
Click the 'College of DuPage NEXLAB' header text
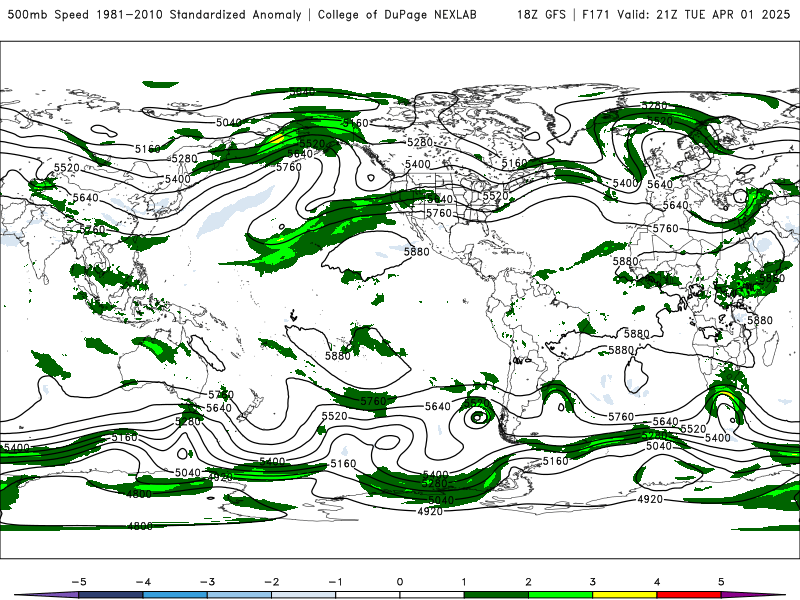[x=397, y=14]
